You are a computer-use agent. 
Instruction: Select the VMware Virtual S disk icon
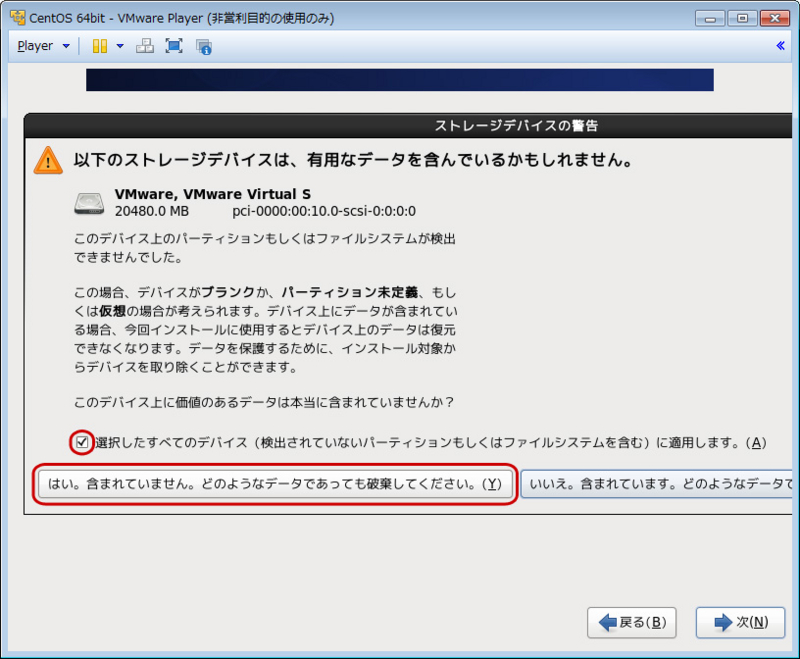89,201
